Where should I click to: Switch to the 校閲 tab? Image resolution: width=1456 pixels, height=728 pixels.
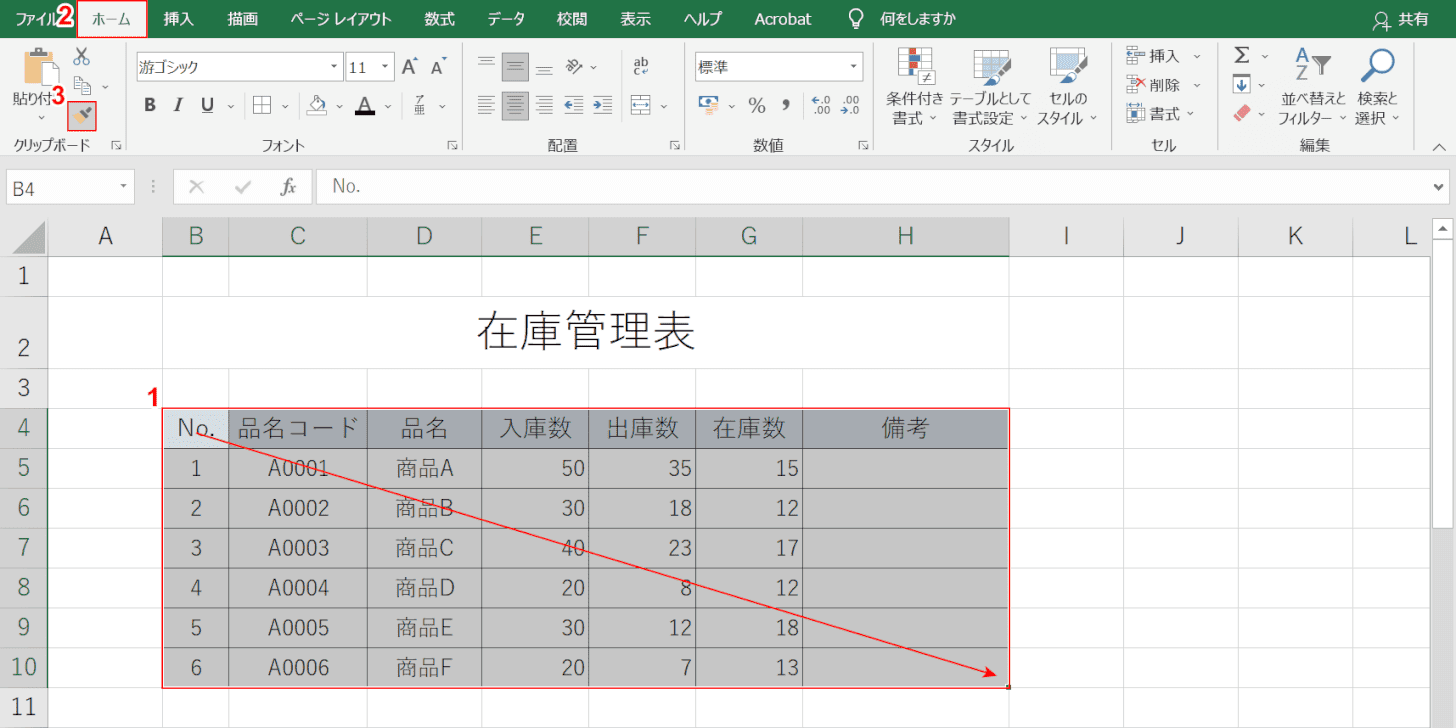pos(572,19)
